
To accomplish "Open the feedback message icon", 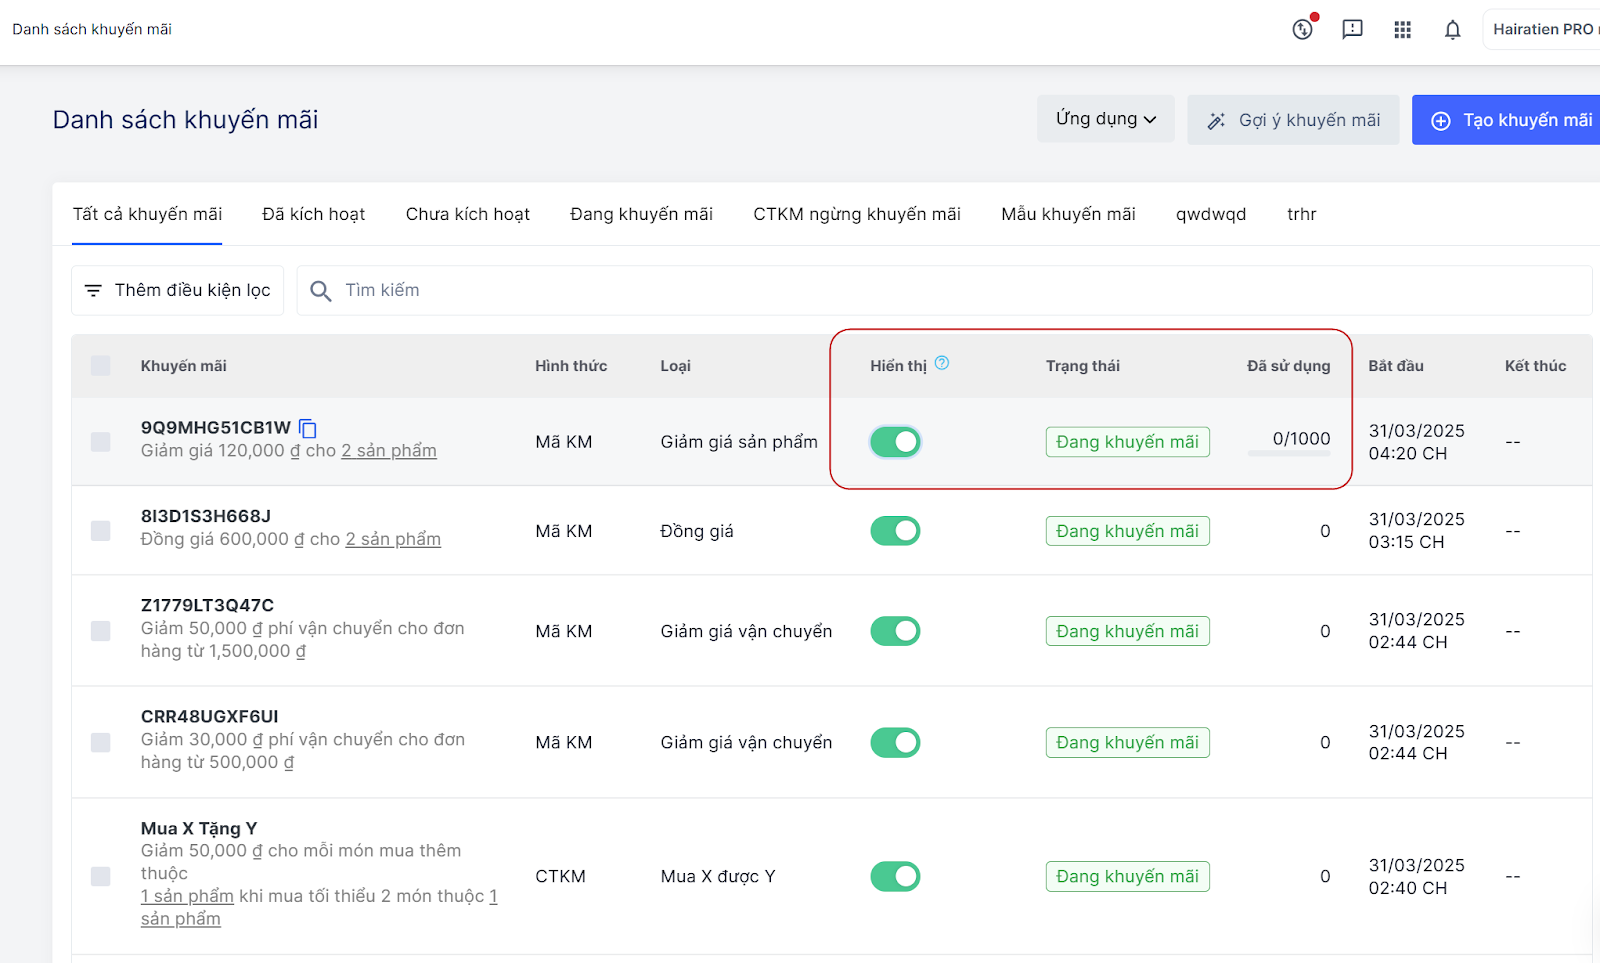I will [x=1352, y=30].
